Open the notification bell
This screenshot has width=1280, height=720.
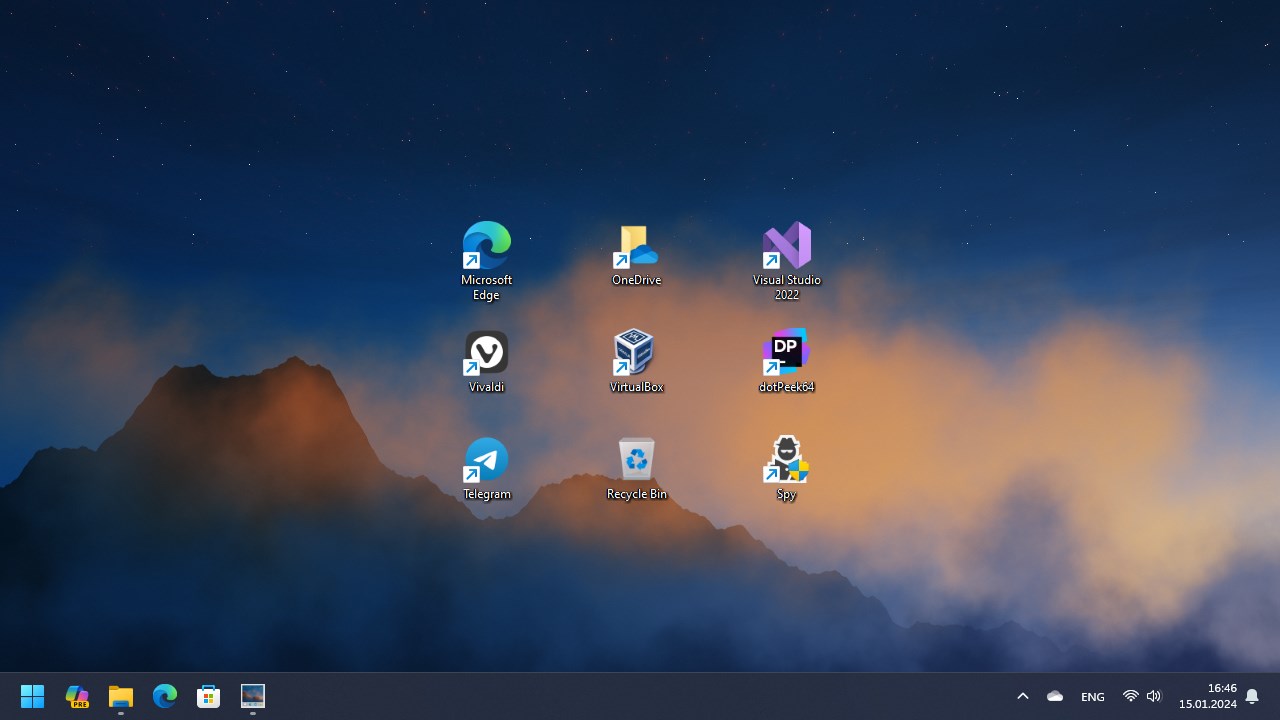(x=1252, y=696)
